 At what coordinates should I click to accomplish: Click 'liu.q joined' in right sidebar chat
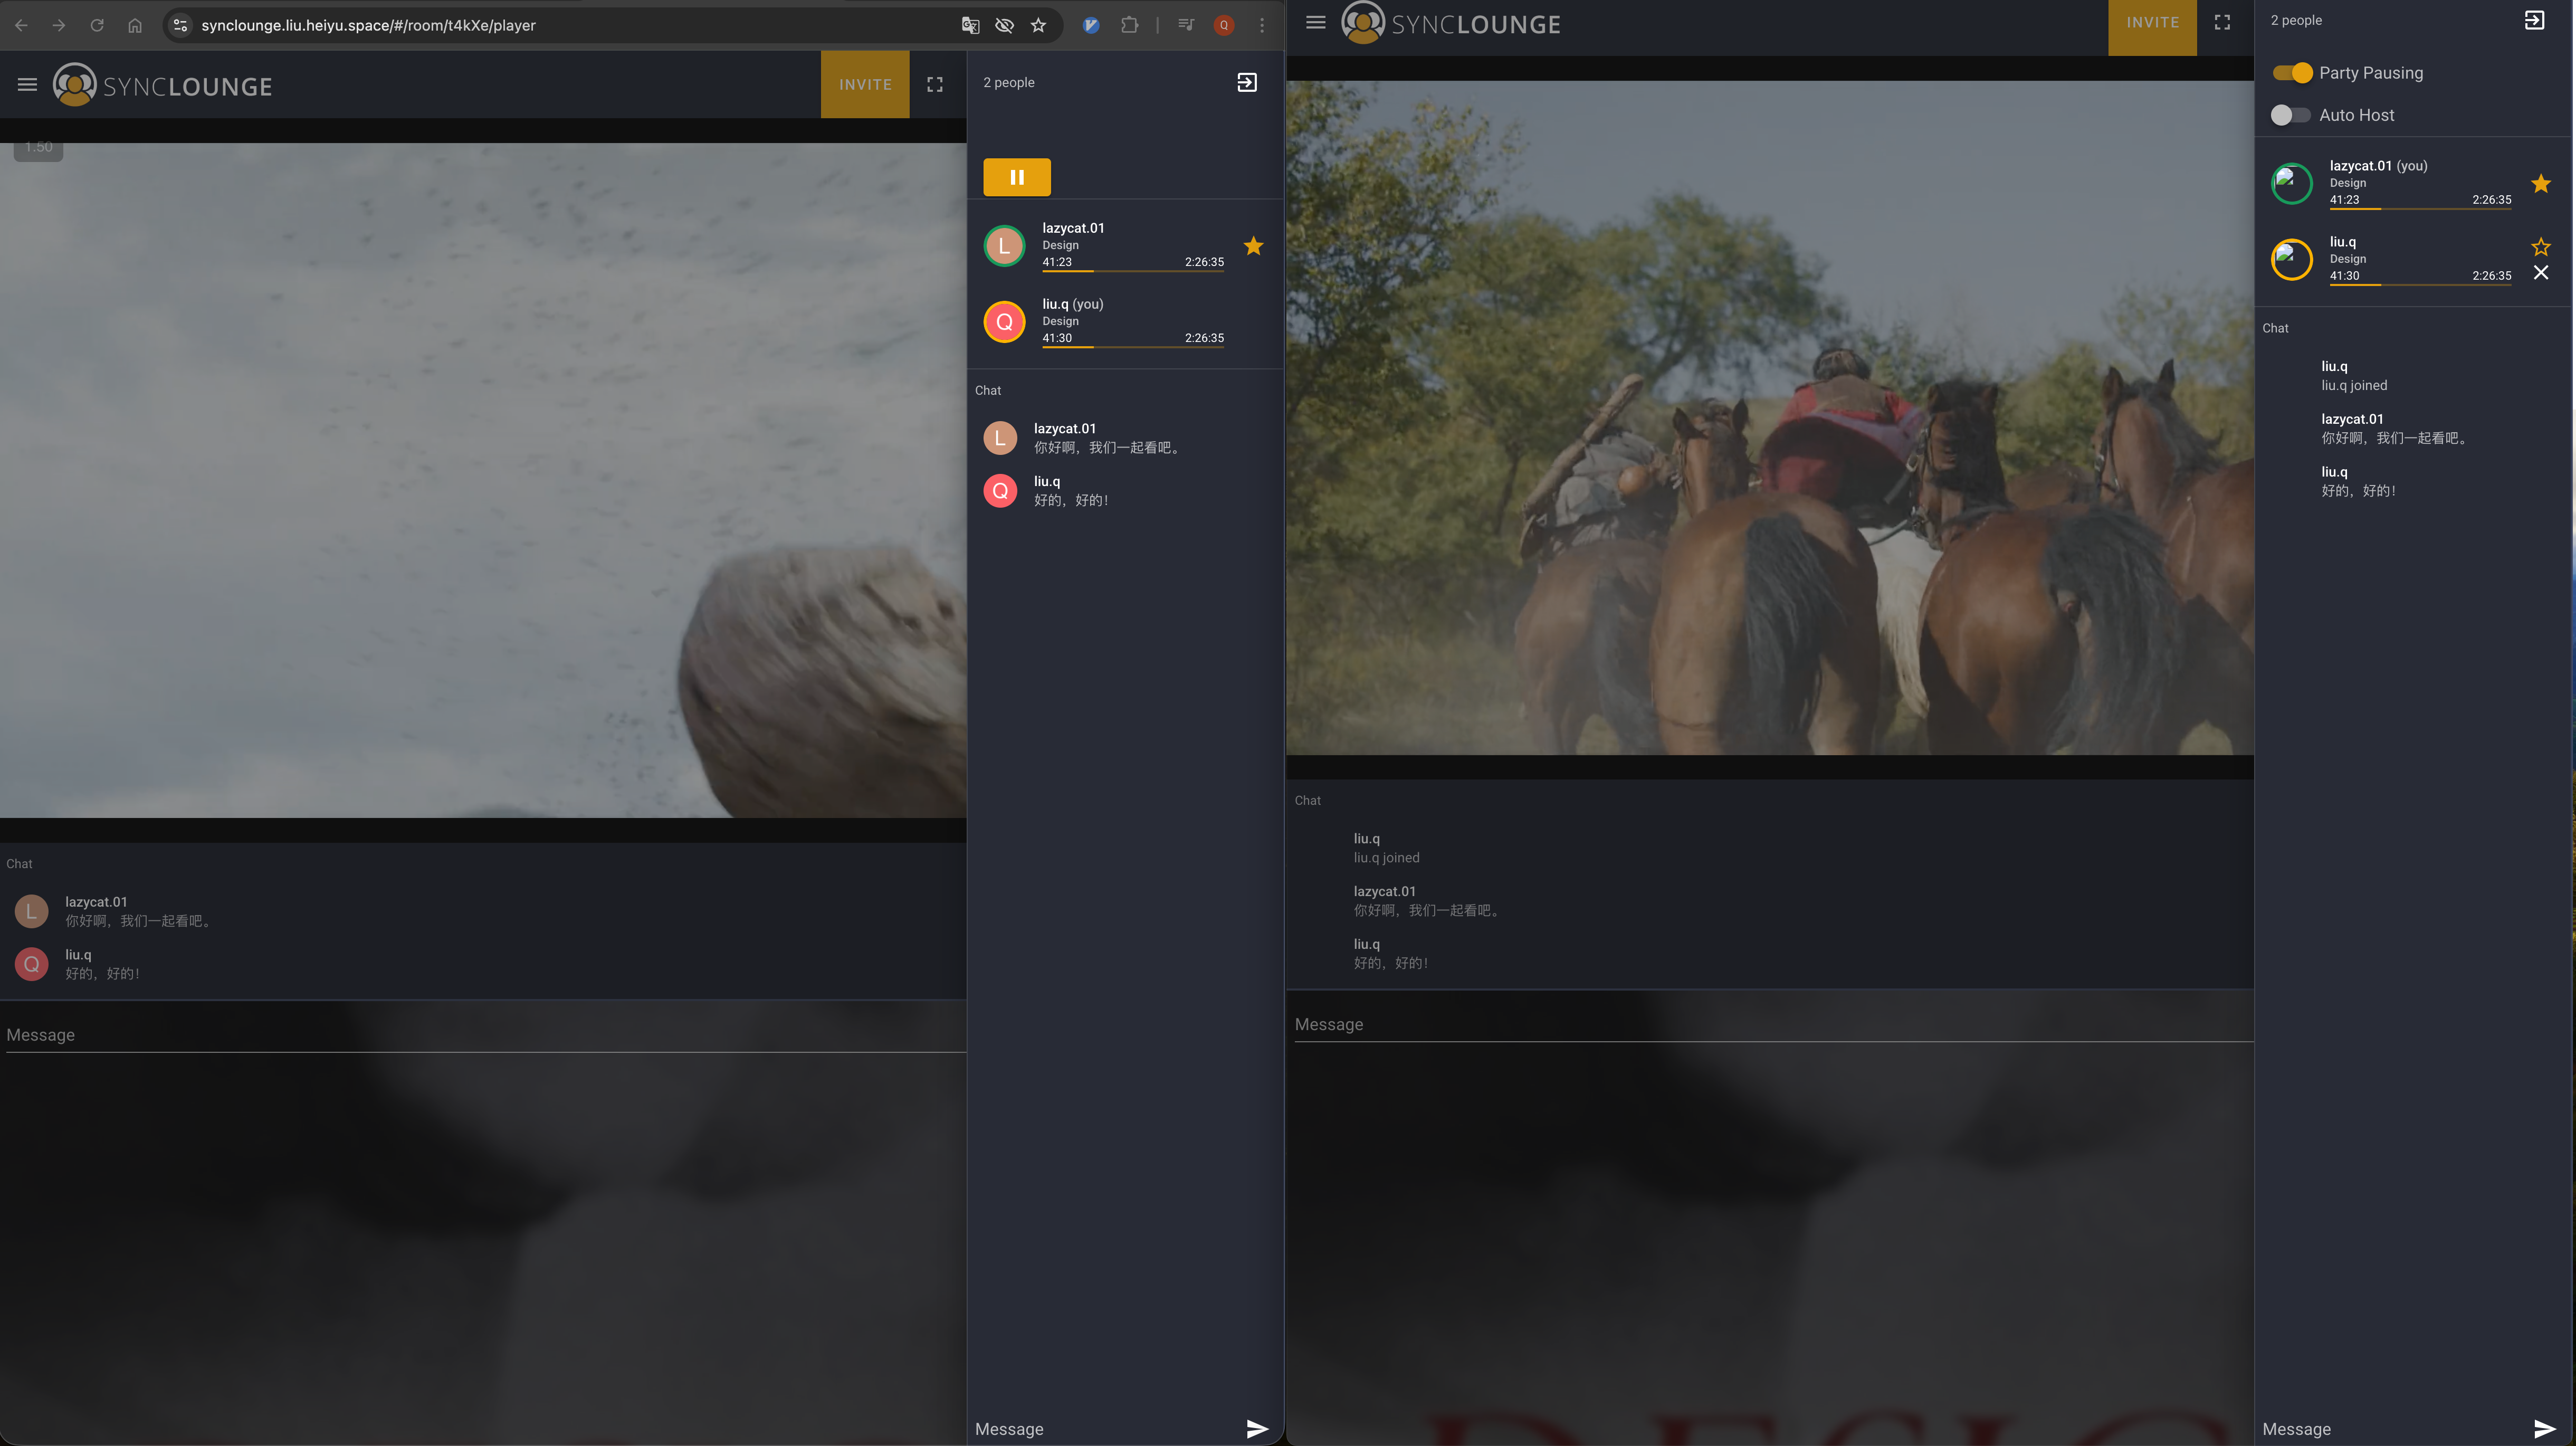(x=2354, y=385)
